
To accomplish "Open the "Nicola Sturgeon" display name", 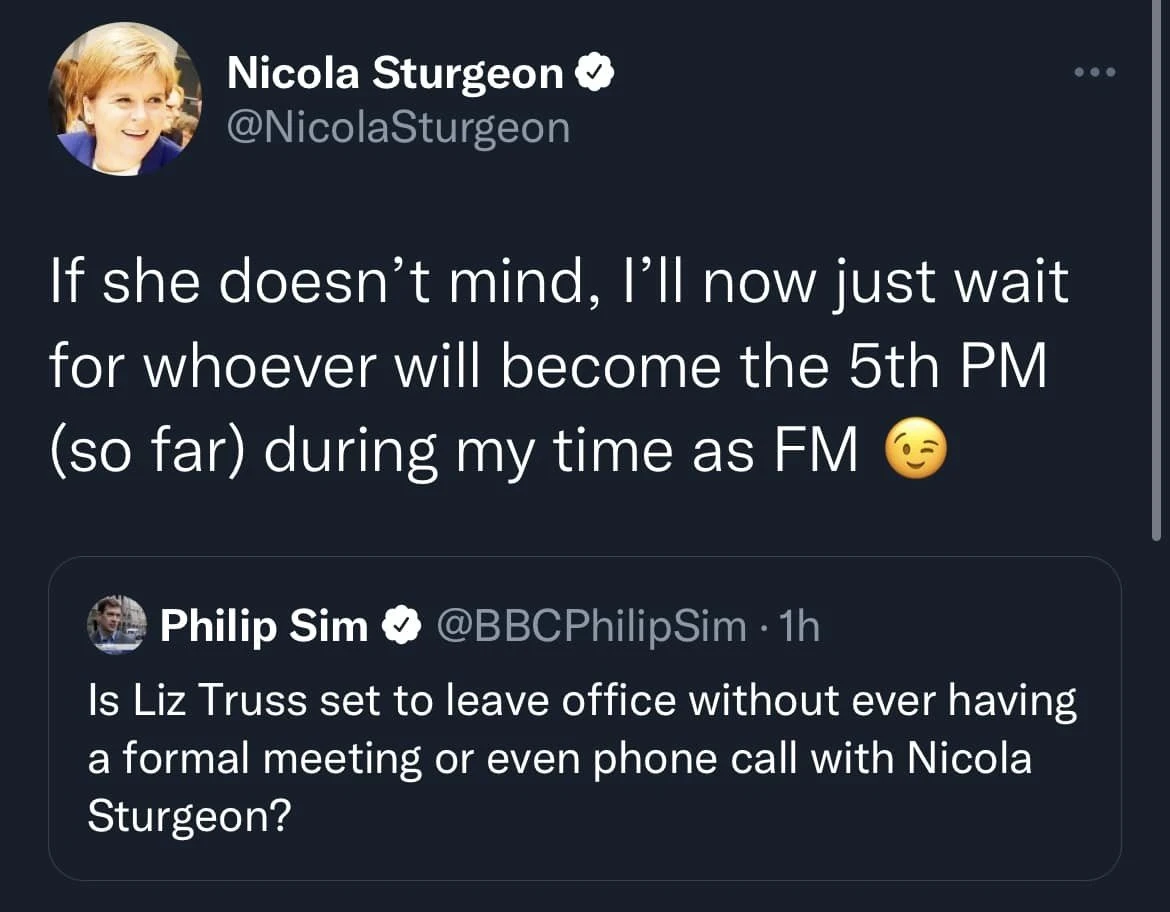I will click(x=395, y=73).
